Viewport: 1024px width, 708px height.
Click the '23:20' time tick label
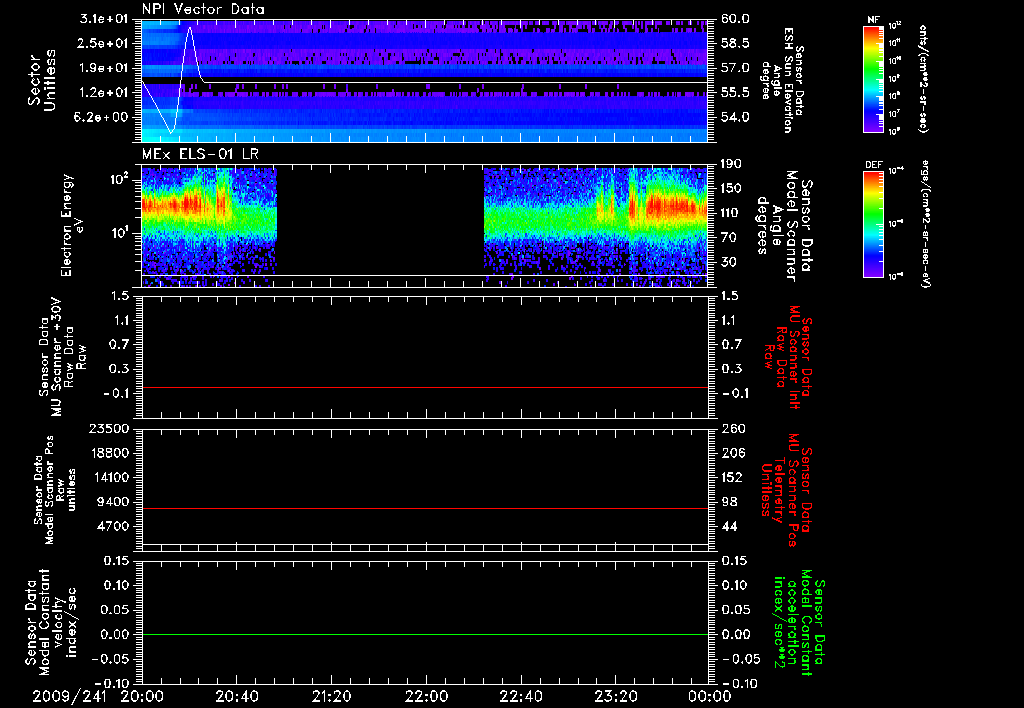pos(616,696)
